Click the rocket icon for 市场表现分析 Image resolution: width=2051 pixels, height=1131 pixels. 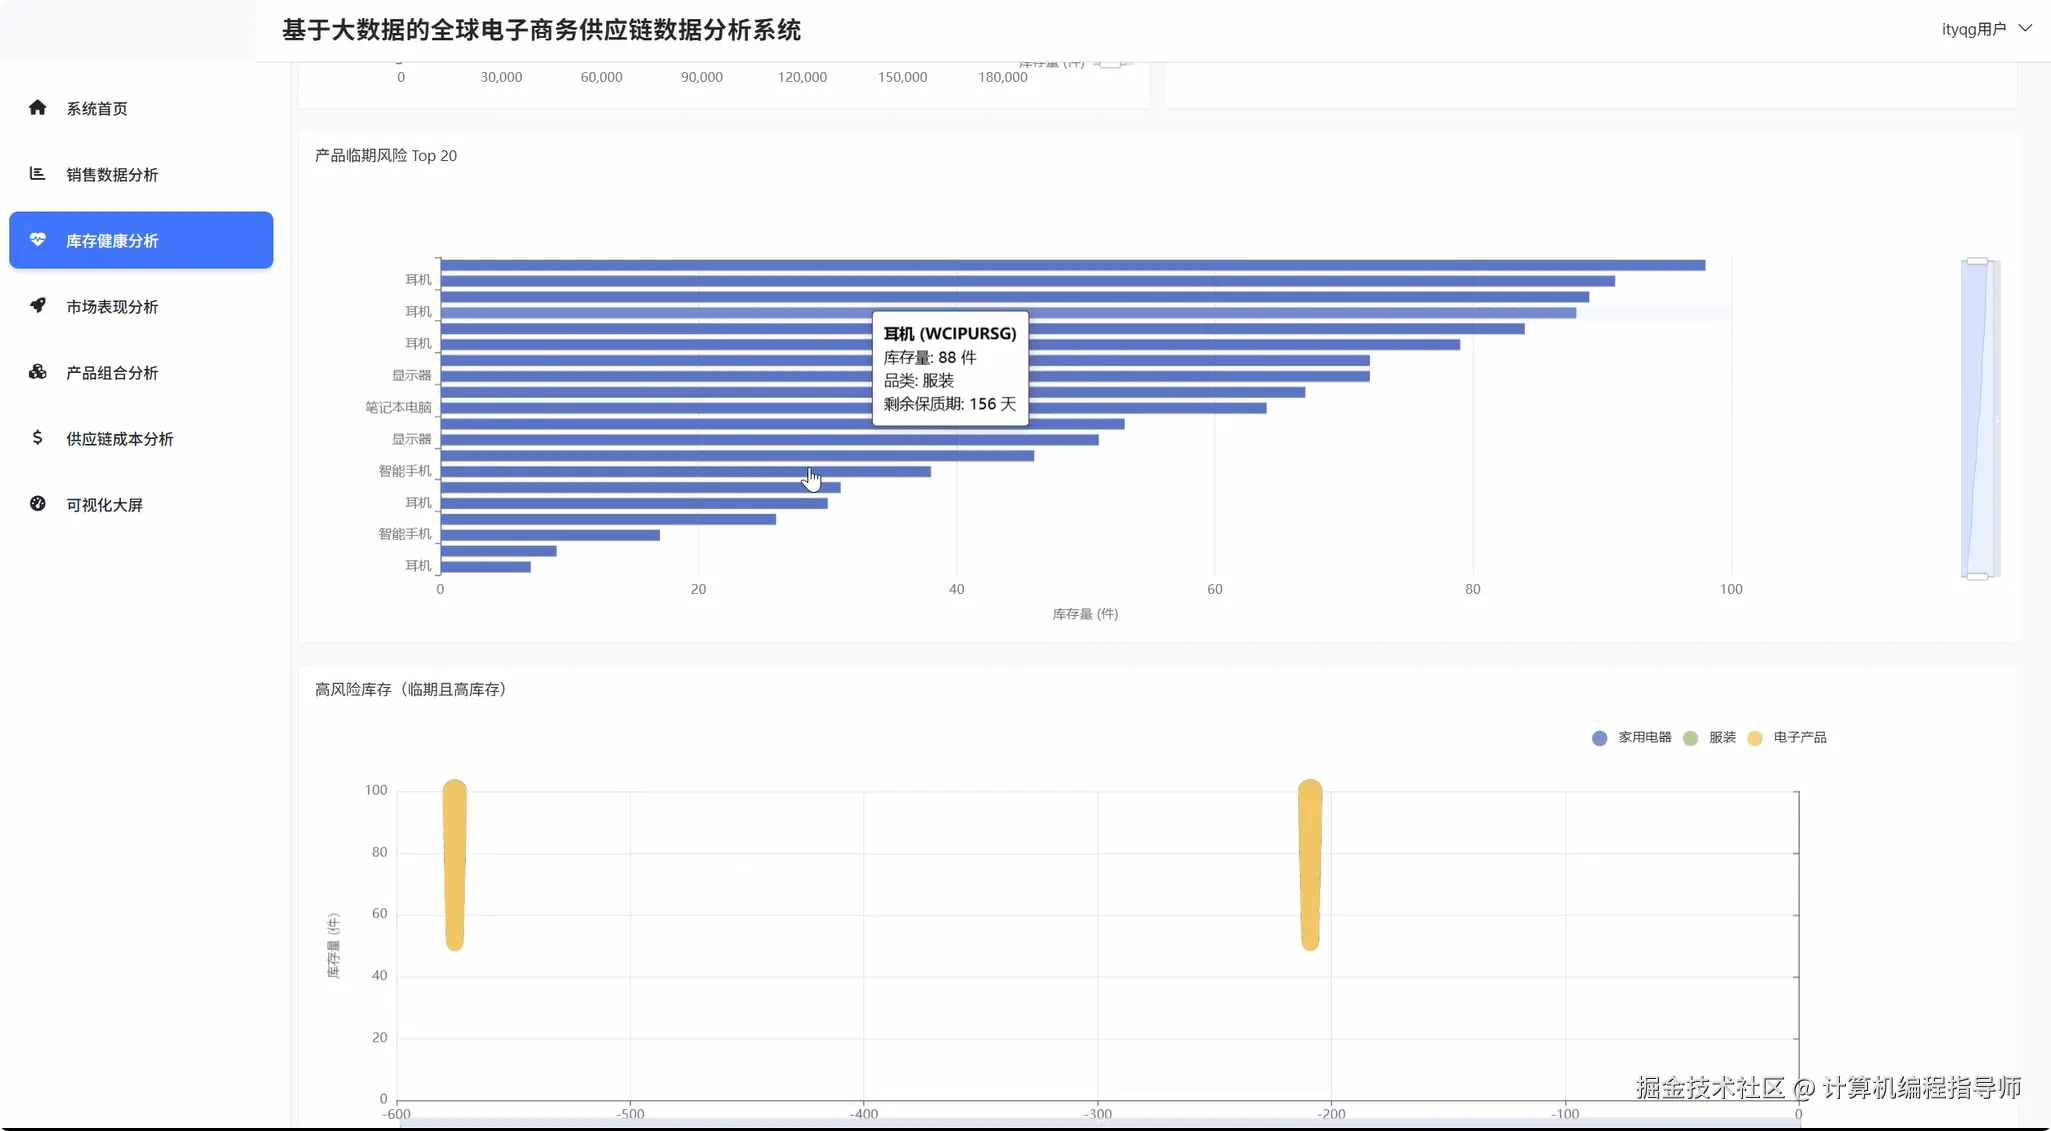point(38,306)
